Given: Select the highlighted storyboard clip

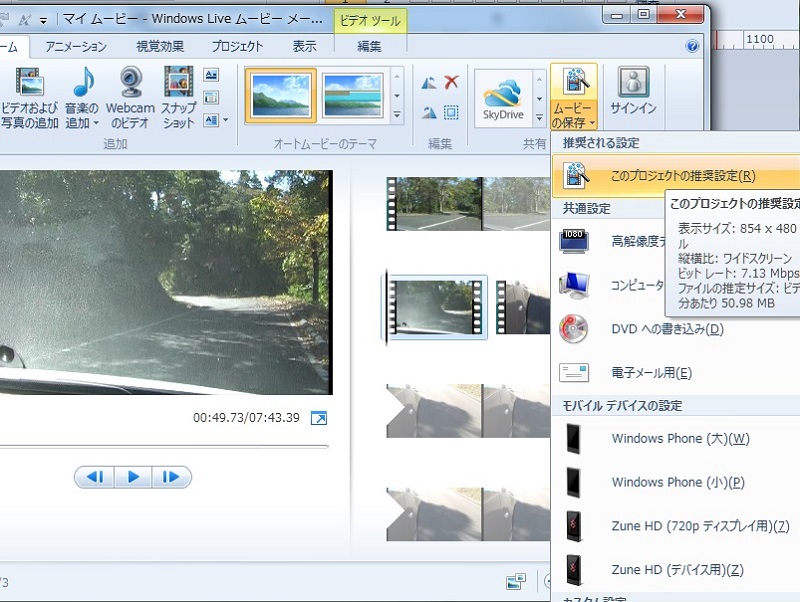Looking at the screenshot, I should point(436,308).
